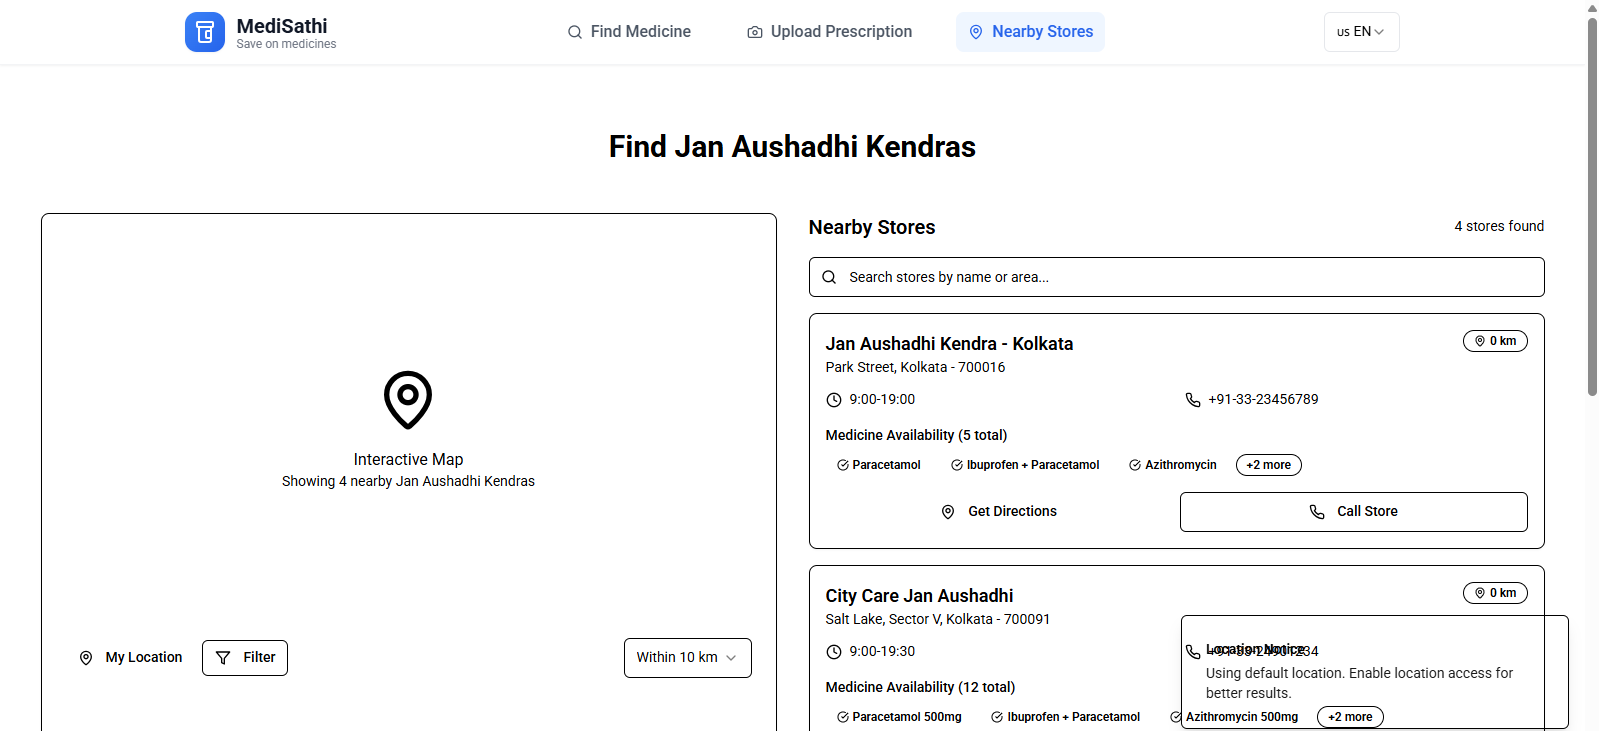Click the funnel icon in the Filter button
This screenshot has width=1599, height=731.
point(223,658)
